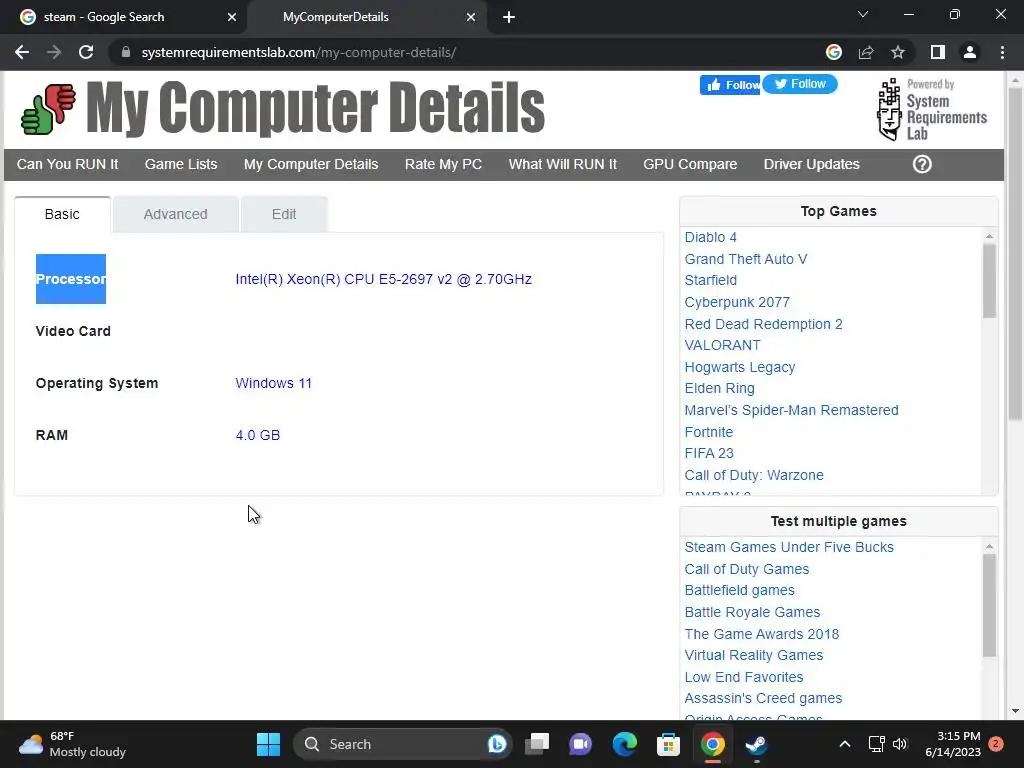The image size is (1024, 768).
Task: Open Driver Updates menu item
Action: coord(812,165)
